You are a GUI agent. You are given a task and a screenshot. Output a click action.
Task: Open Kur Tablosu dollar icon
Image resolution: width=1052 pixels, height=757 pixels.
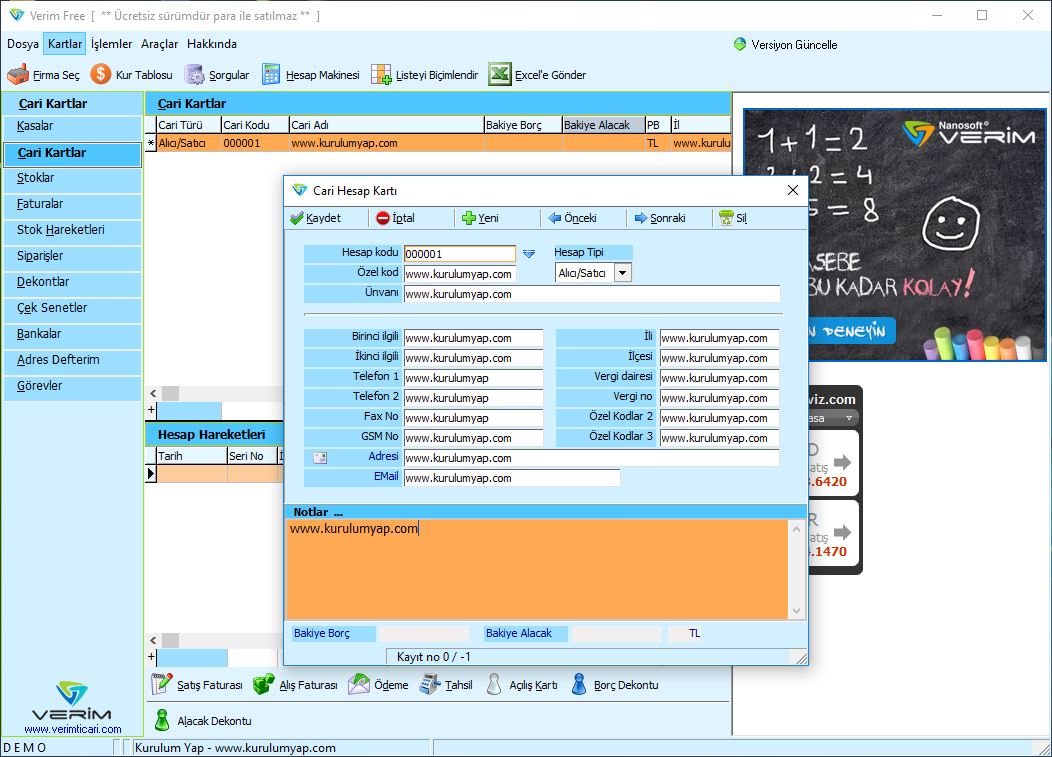click(101, 74)
